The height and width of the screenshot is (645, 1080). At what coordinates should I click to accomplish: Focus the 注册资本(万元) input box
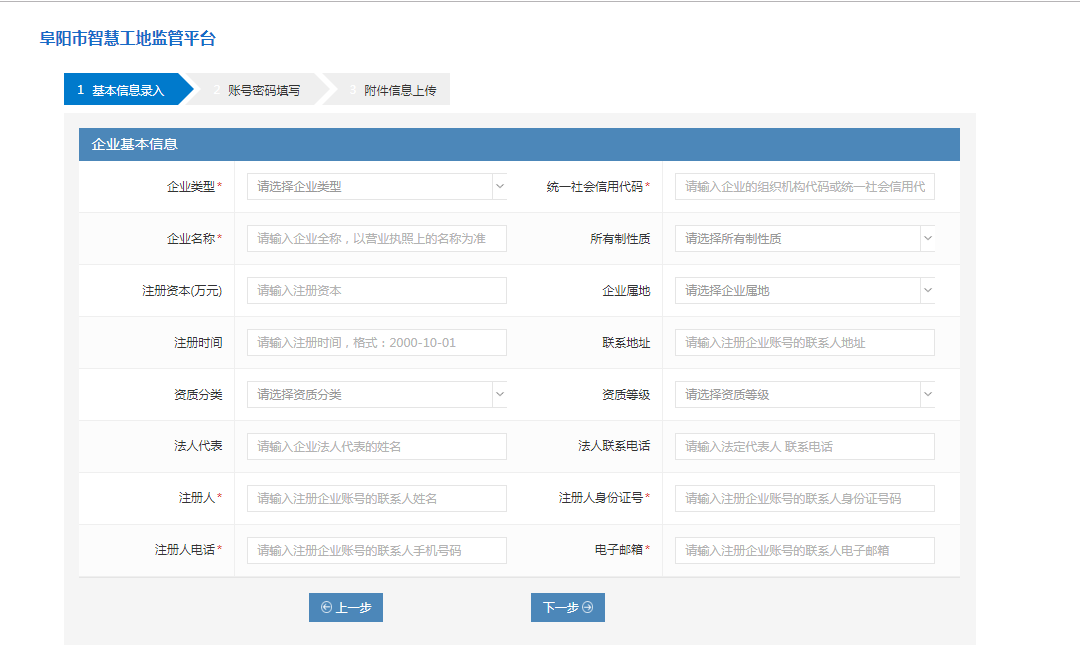point(376,291)
